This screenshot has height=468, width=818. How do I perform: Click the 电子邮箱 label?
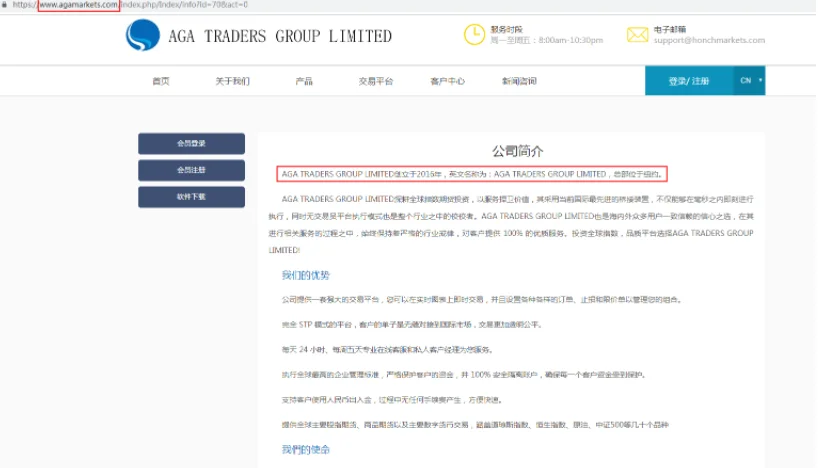pyautogui.click(x=669, y=29)
